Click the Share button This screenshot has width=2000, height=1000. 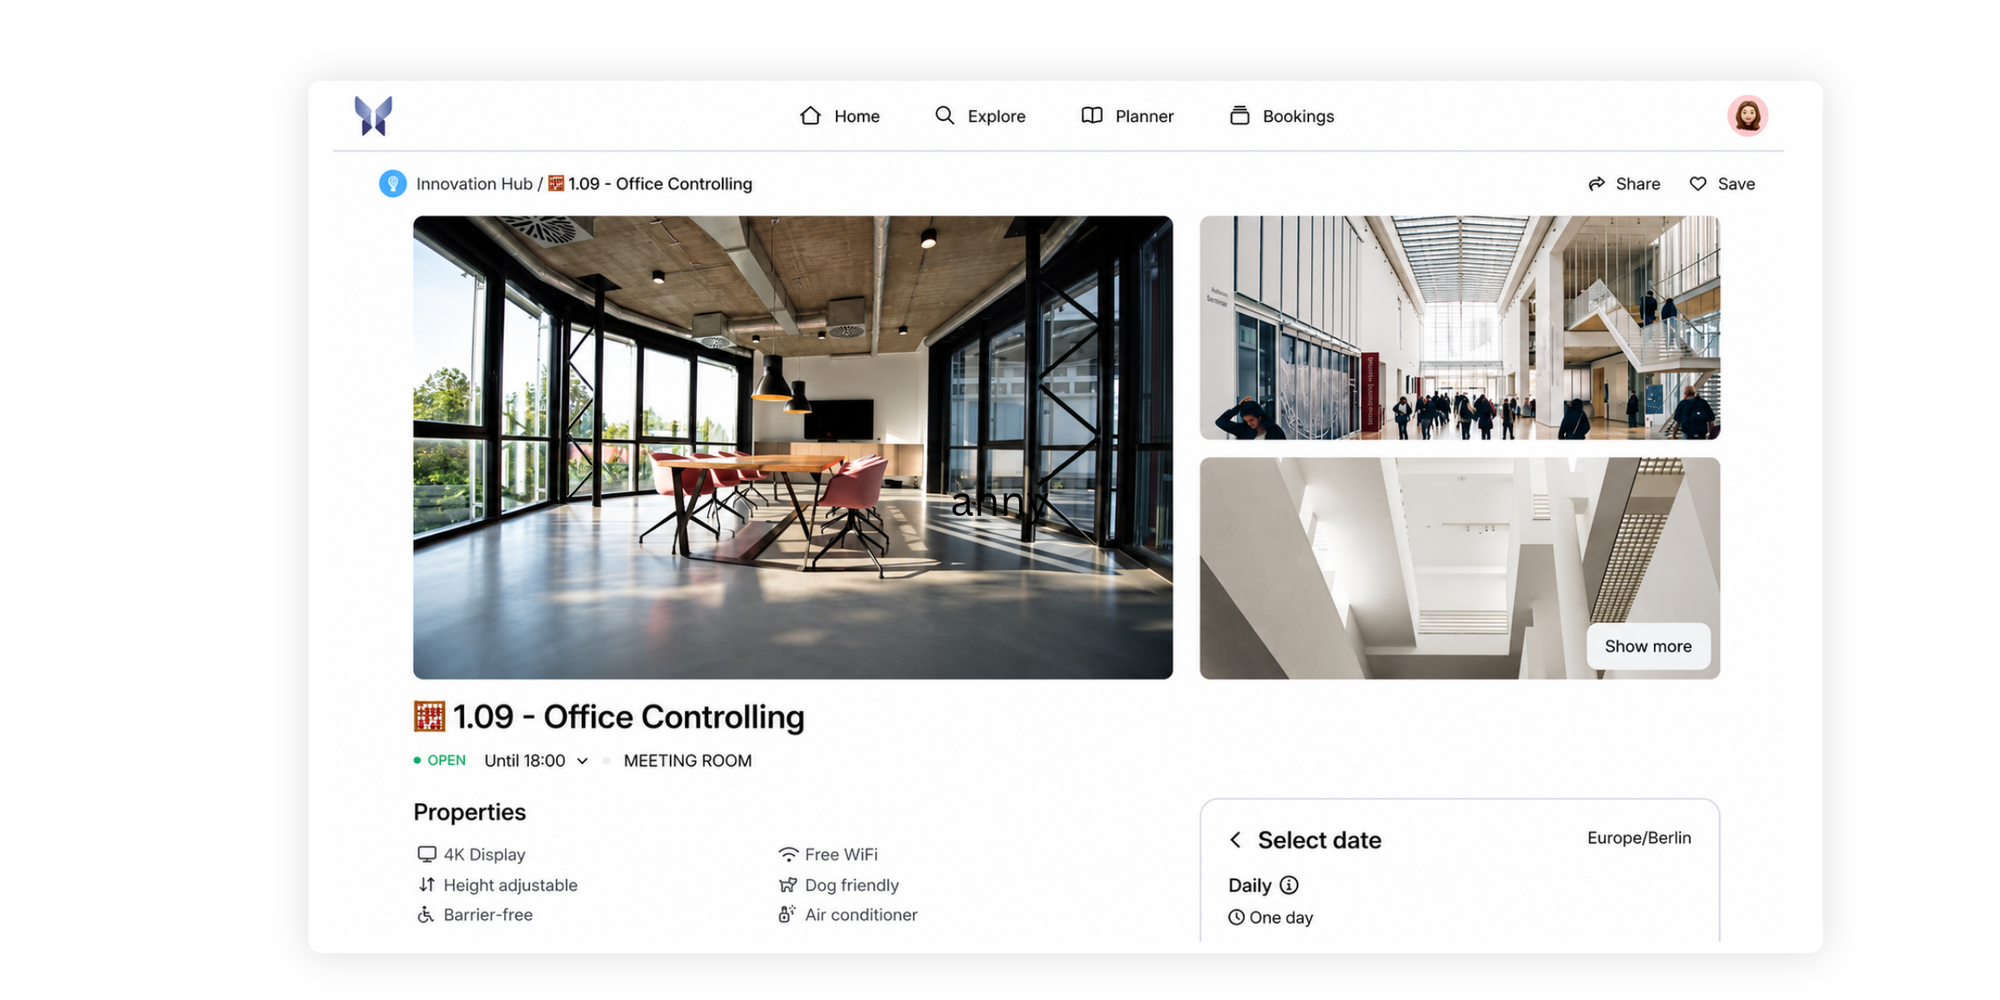click(1624, 184)
